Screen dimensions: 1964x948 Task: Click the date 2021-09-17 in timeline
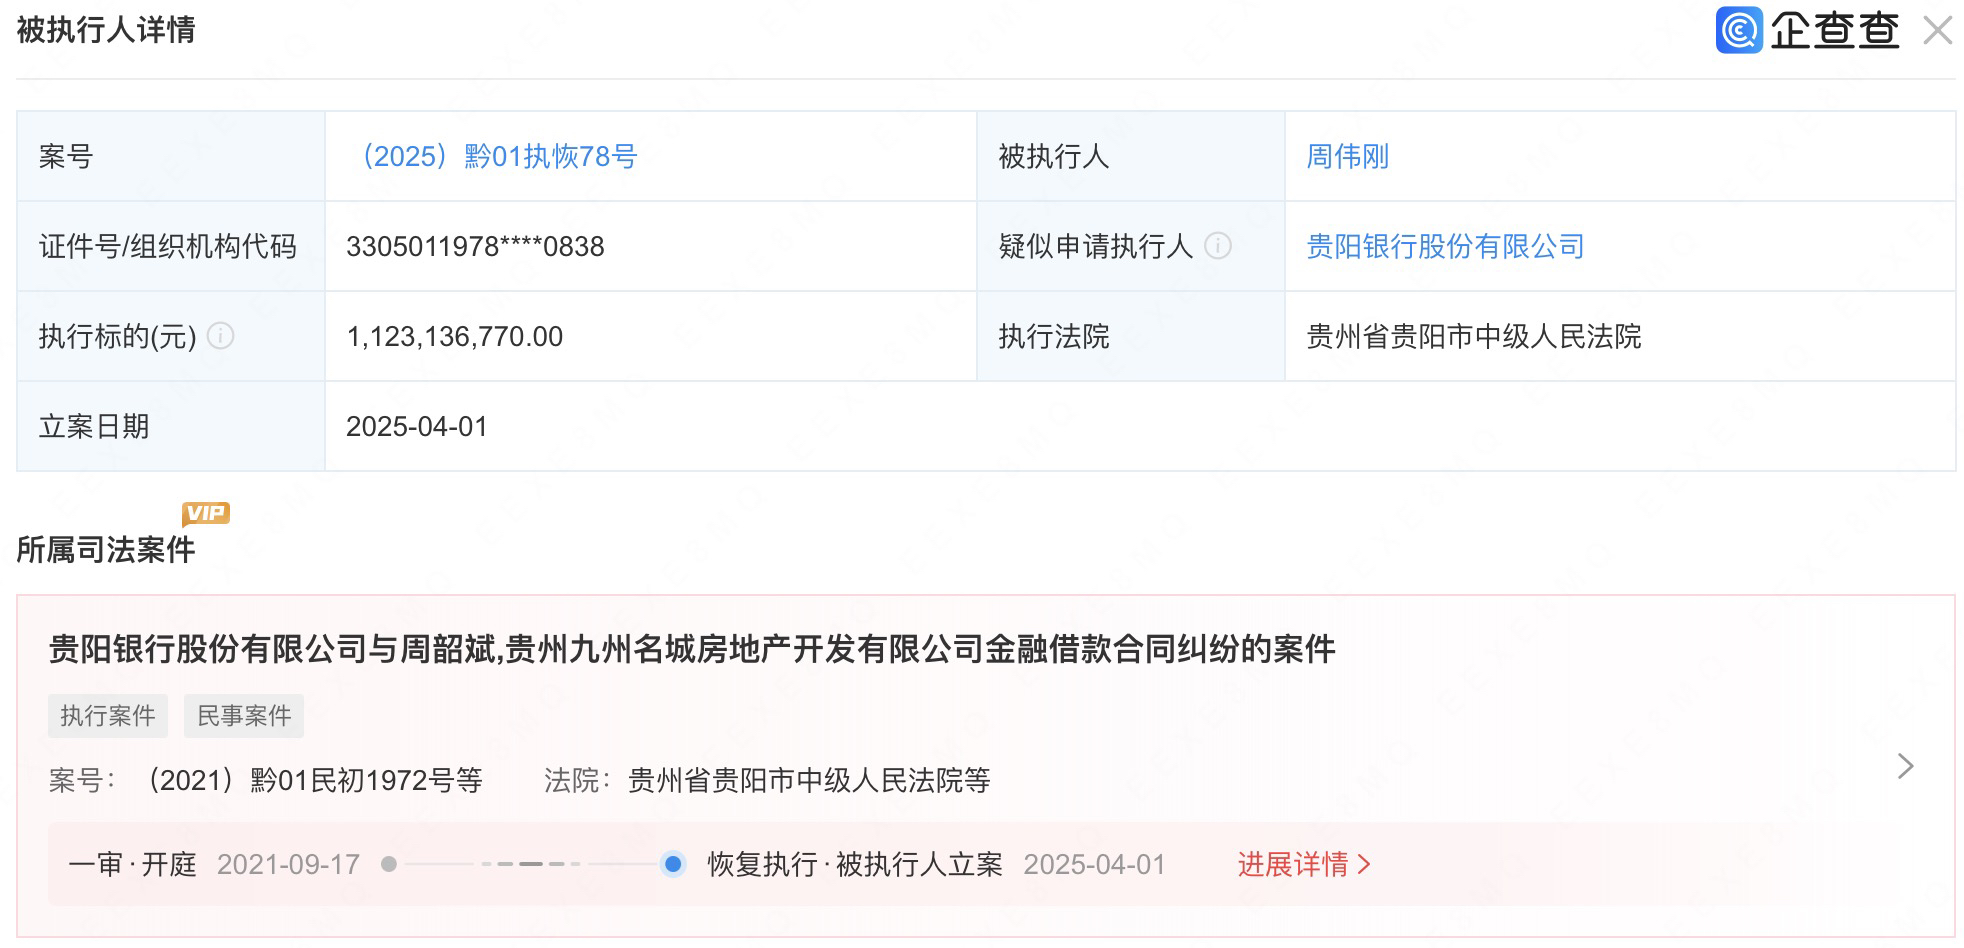point(288,864)
